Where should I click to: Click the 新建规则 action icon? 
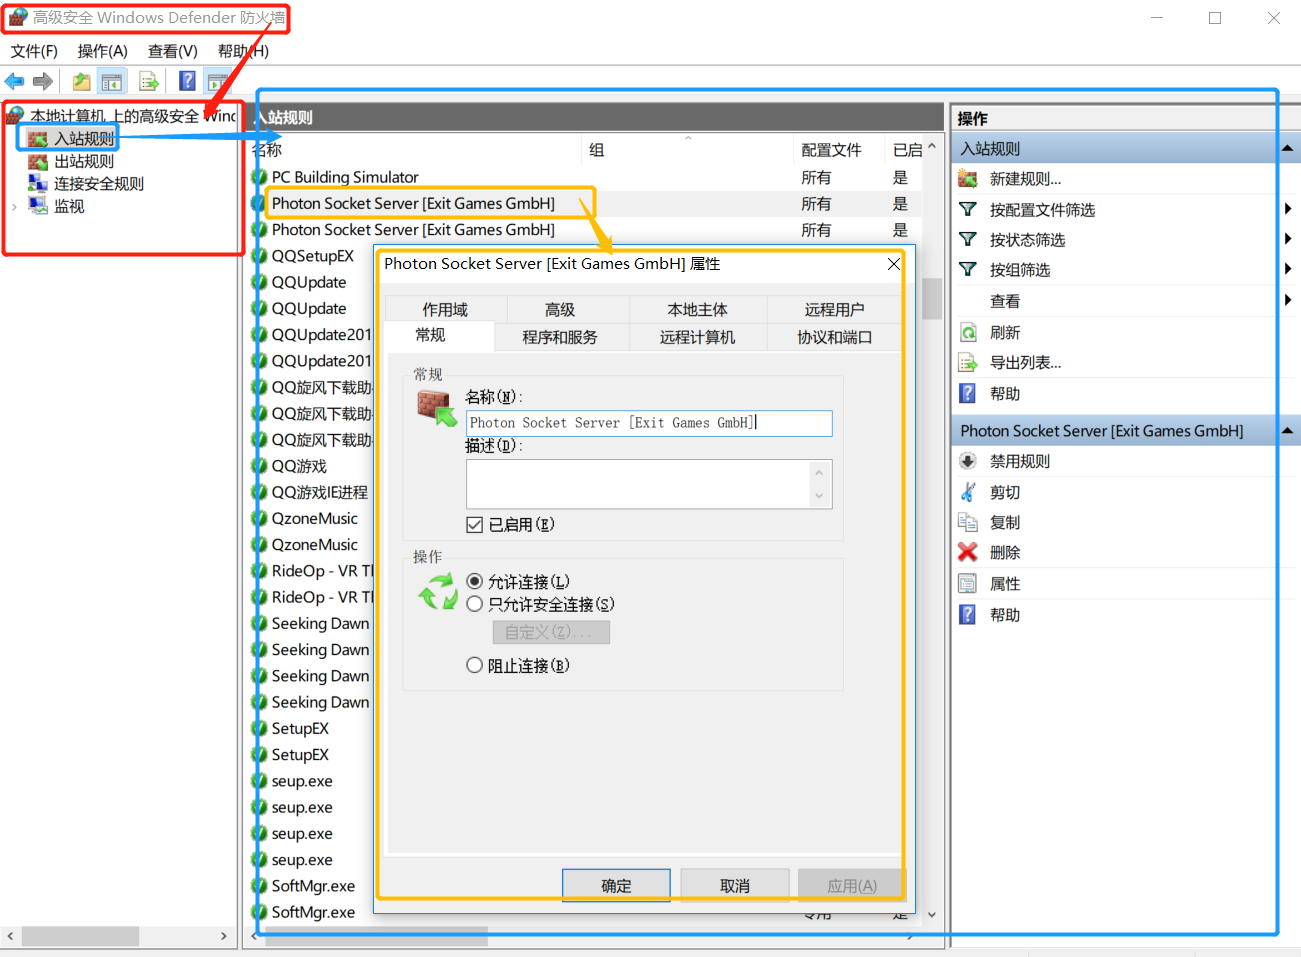(968, 179)
